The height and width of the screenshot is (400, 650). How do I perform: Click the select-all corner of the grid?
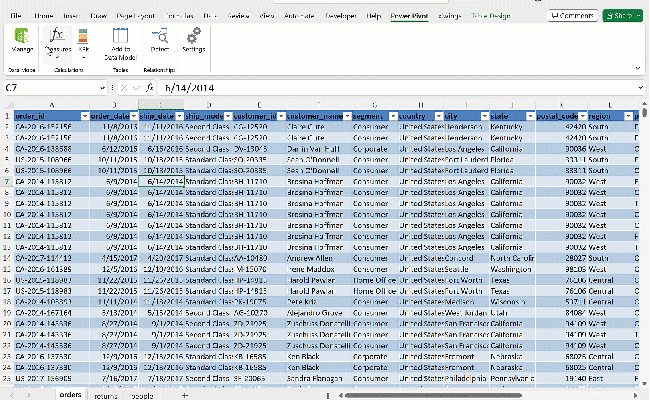9,105
